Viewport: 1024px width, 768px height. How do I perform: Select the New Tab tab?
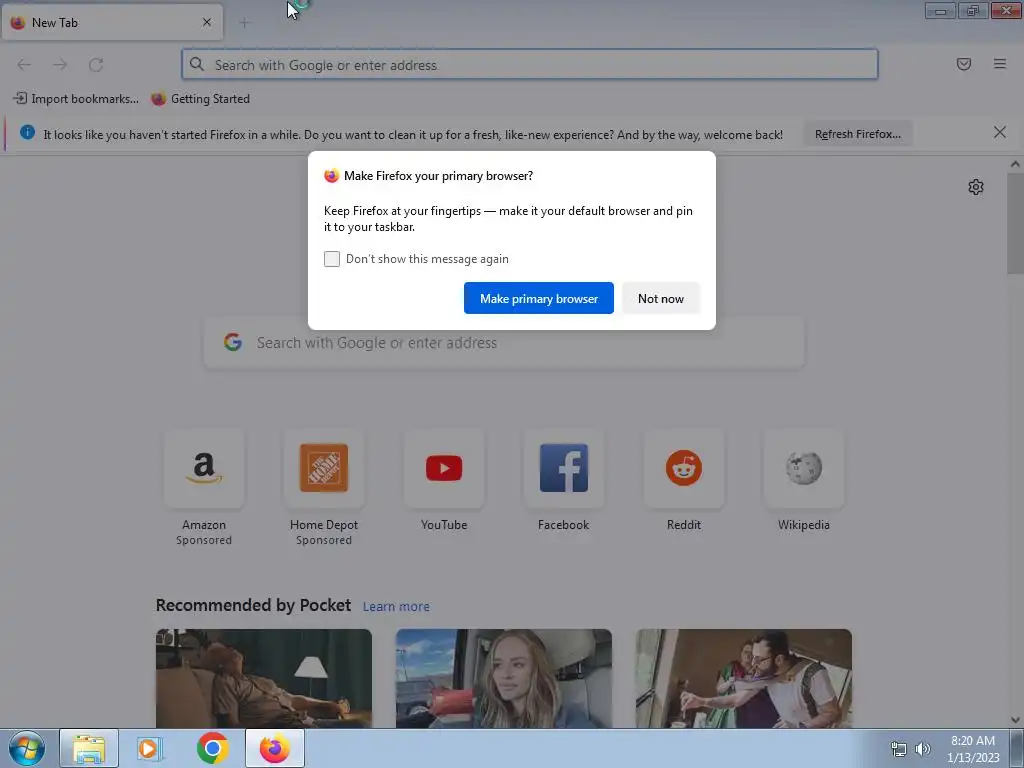(x=112, y=23)
